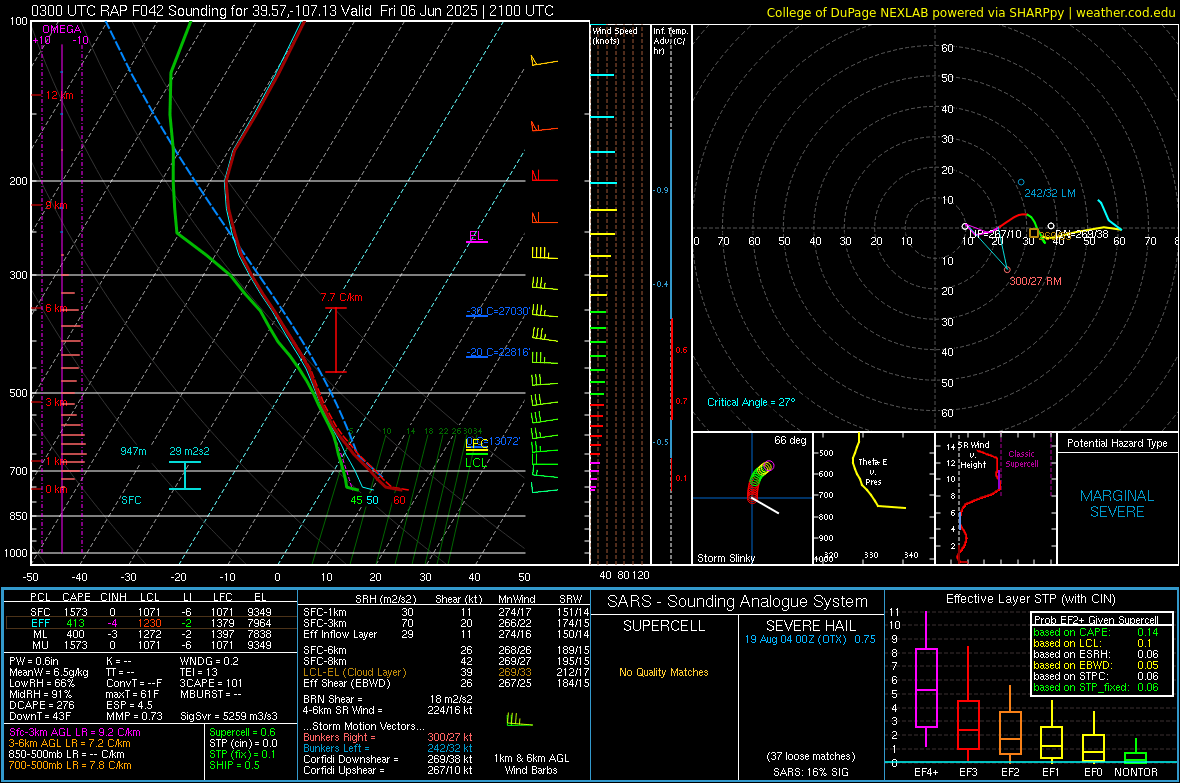Click the Theta-E v. Pres inset label
Screen dimensions: 1180x783
[873, 471]
